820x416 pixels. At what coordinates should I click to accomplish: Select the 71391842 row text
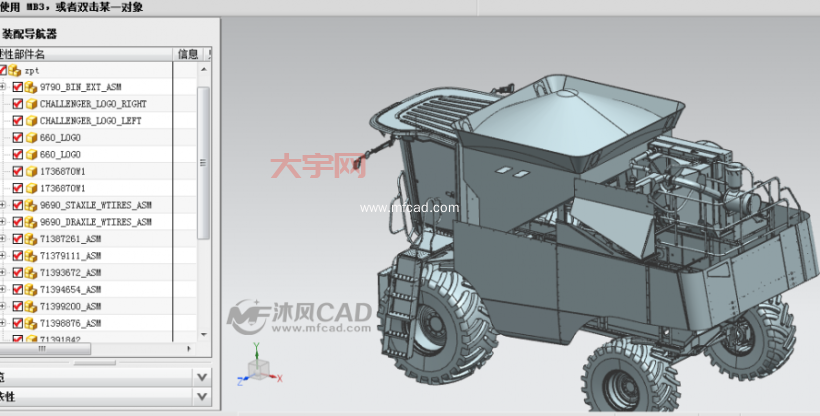(x=60, y=339)
